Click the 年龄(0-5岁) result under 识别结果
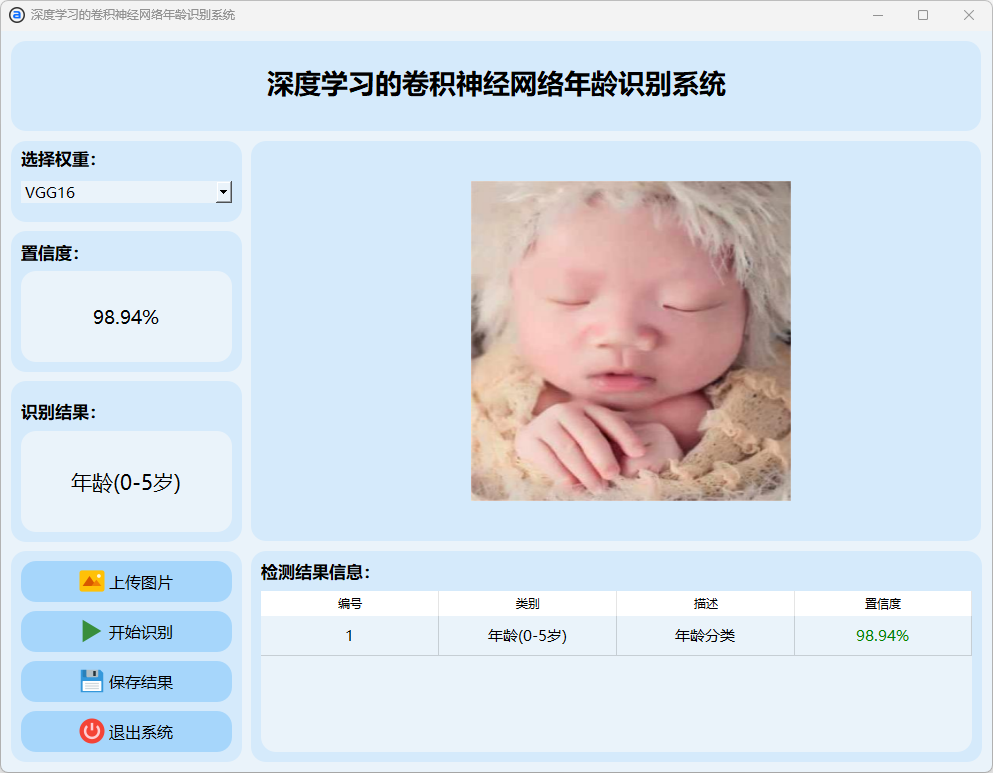Image resolution: width=993 pixels, height=773 pixels. pyautogui.click(x=126, y=482)
